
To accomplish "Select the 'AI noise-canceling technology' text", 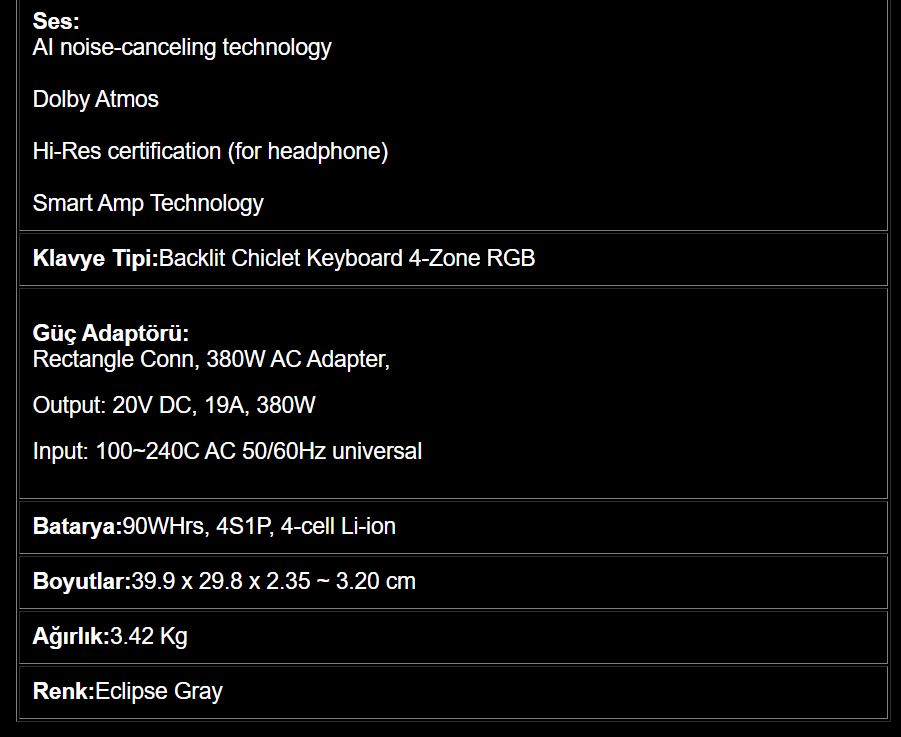I will (182, 47).
